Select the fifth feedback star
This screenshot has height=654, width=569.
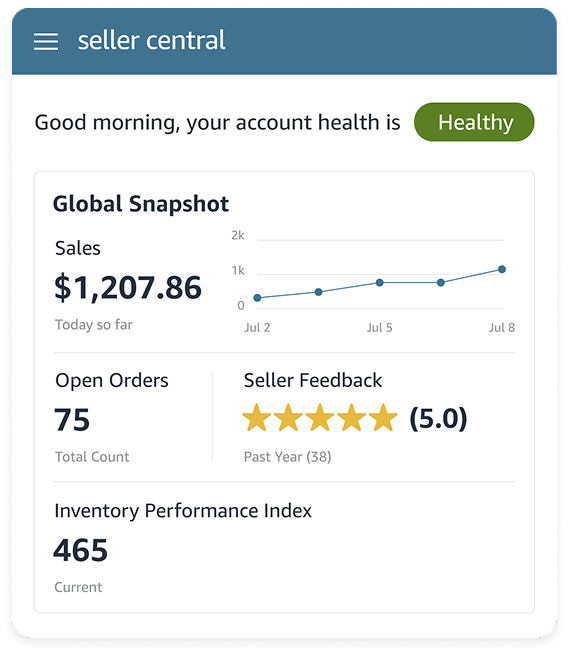coord(383,418)
